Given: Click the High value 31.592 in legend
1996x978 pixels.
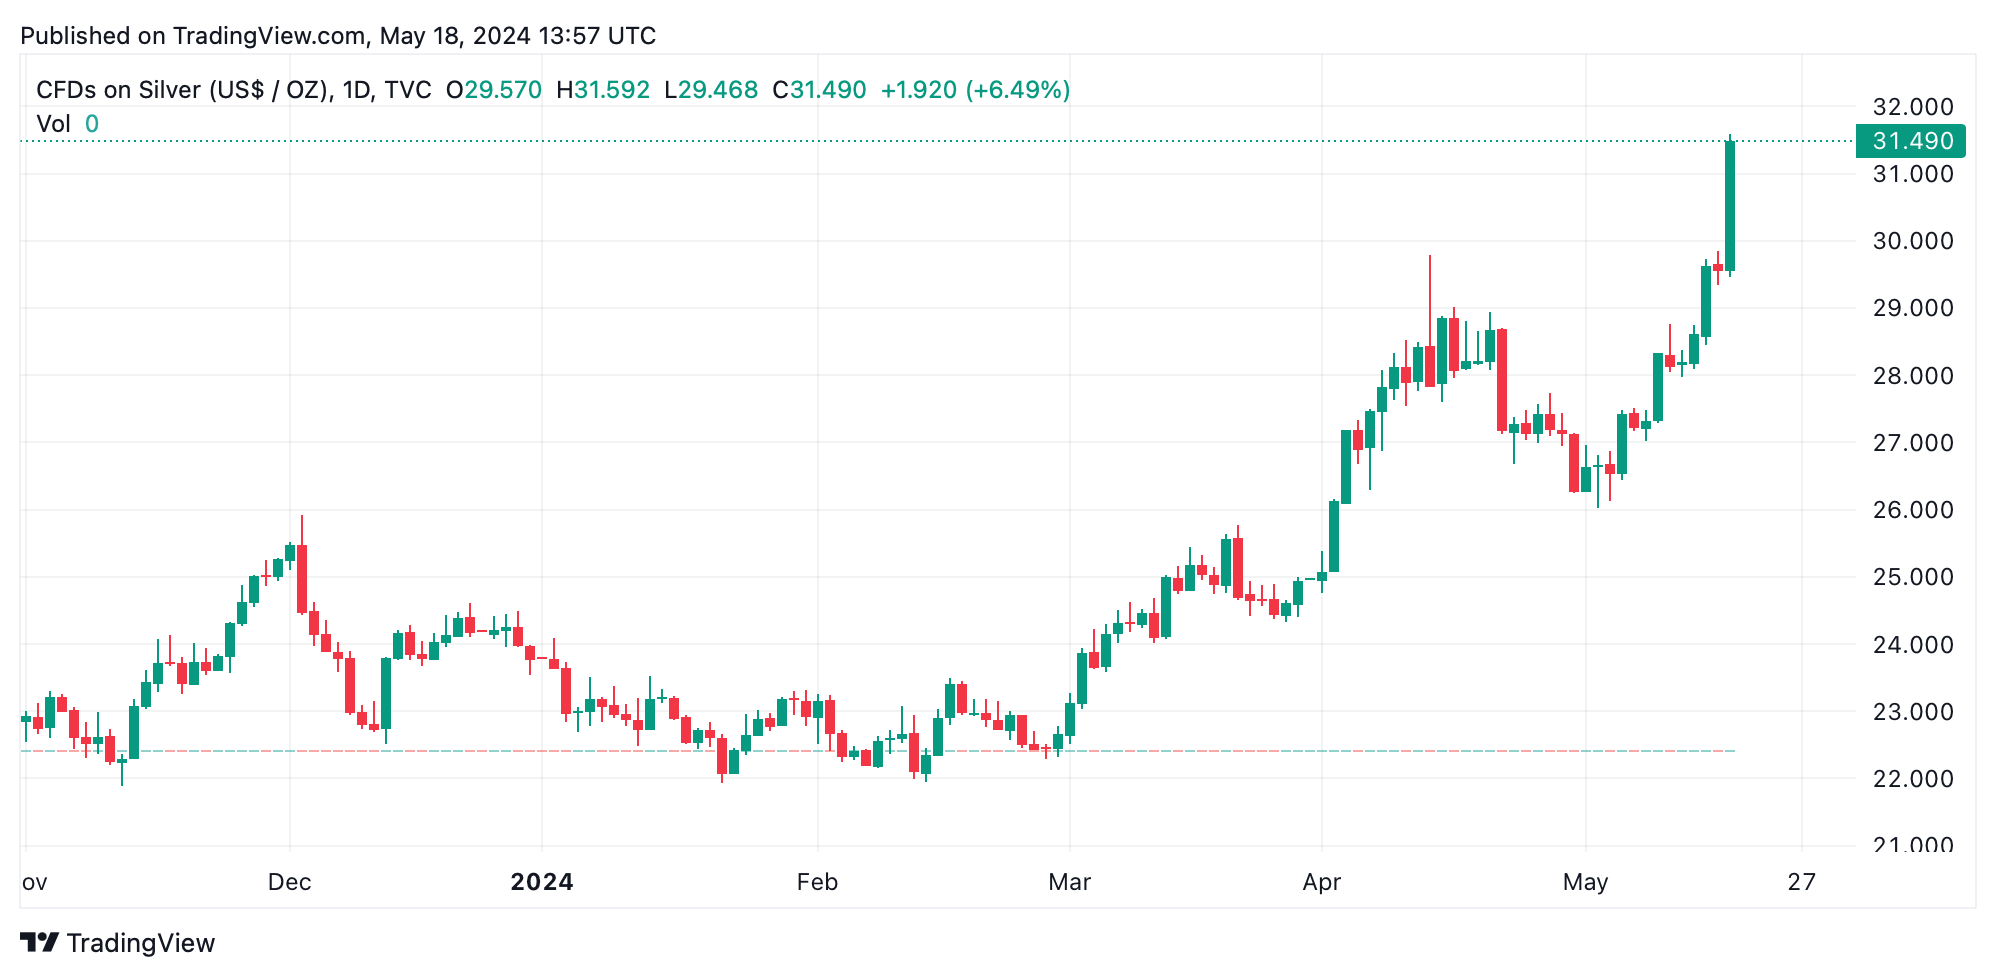Looking at the screenshot, I should coord(611,90).
